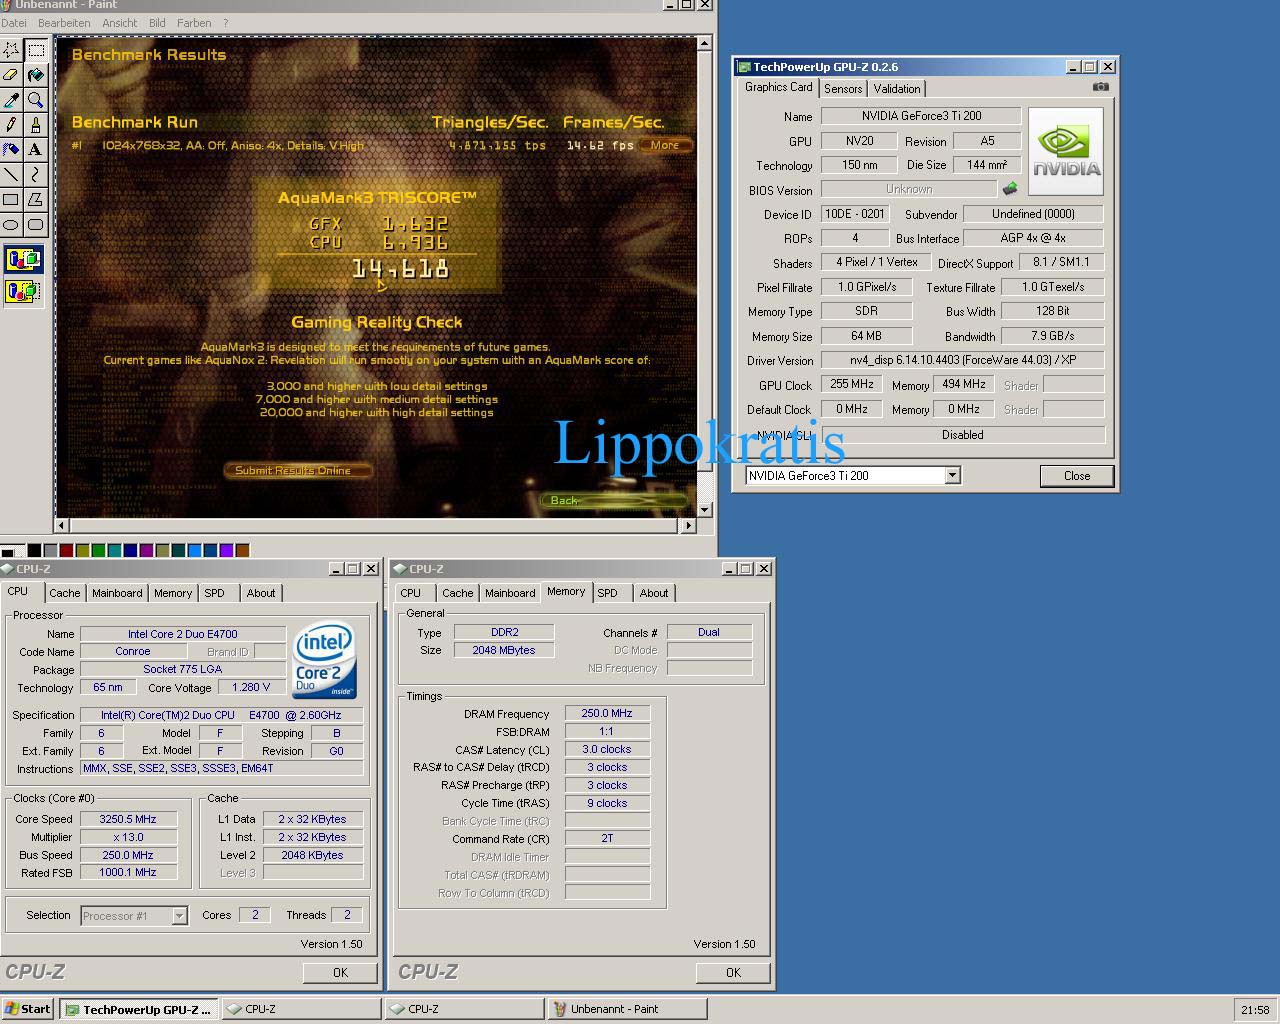Select the Rounded Rectangle tool
The width and height of the screenshot is (1280, 1024).
click(36, 224)
